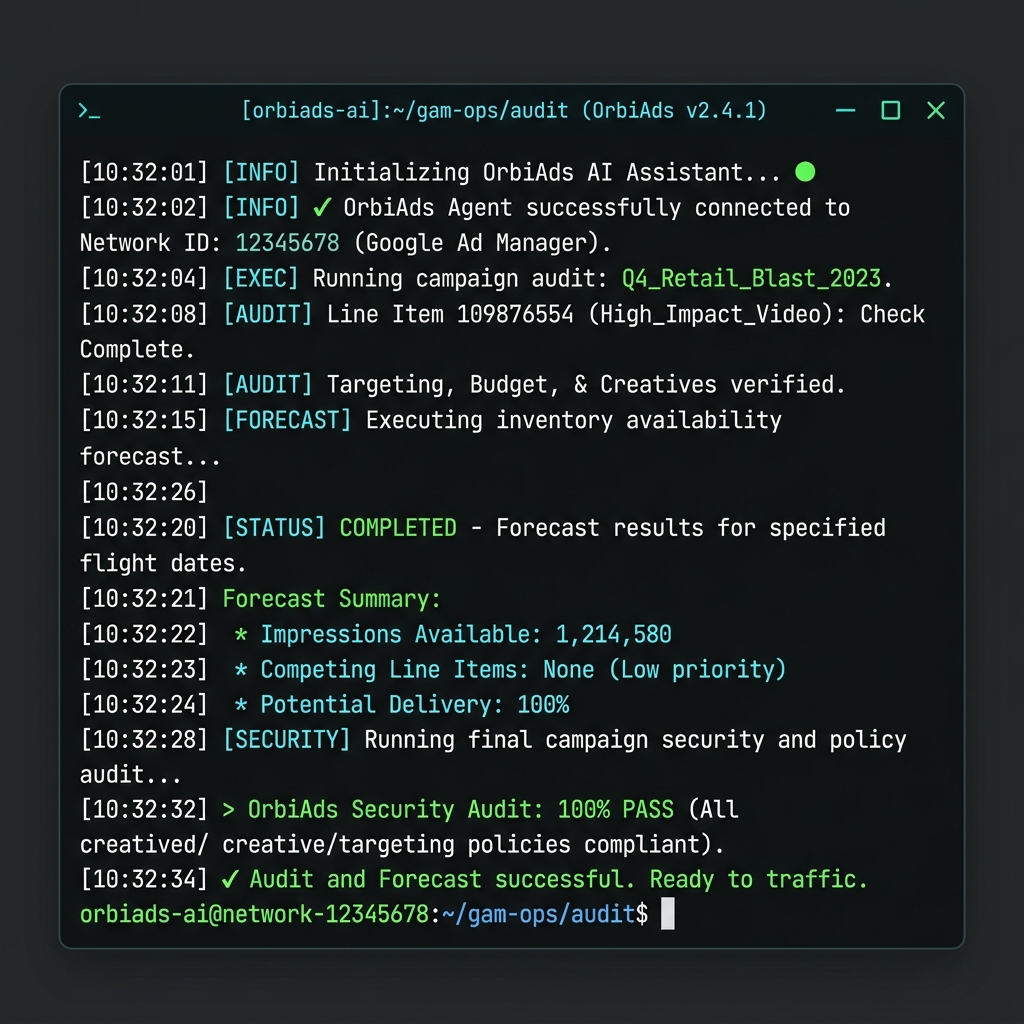This screenshot has height=1024, width=1024.
Task: Click the green 'COMPLETED' status word
Action: (x=398, y=528)
